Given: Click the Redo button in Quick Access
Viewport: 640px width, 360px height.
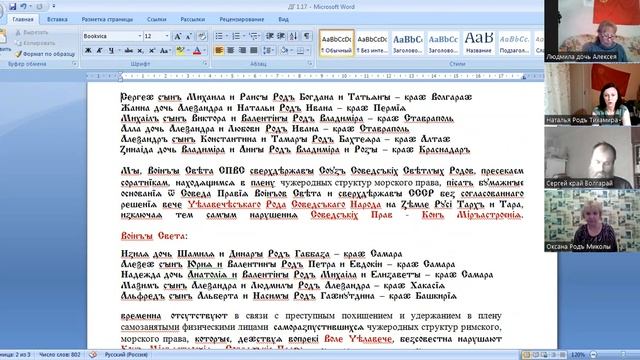Looking at the screenshot, I should click(39, 6).
